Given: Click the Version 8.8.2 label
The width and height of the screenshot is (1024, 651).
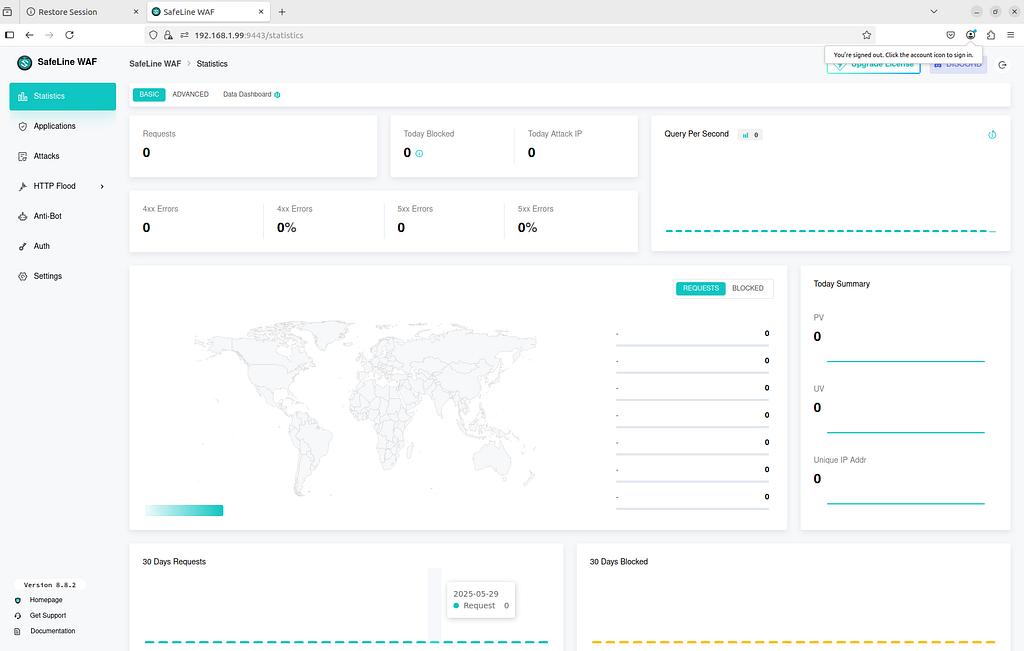Looking at the screenshot, I should point(50,585).
